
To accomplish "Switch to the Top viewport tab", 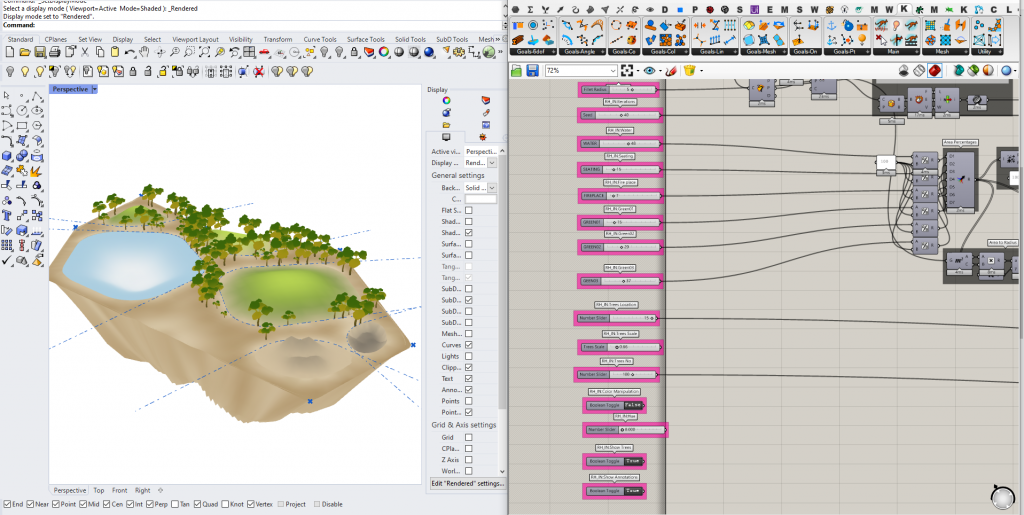I will [98, 490].
